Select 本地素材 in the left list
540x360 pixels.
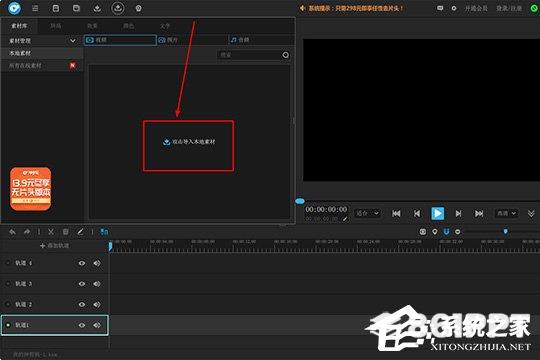coord(42,53)
